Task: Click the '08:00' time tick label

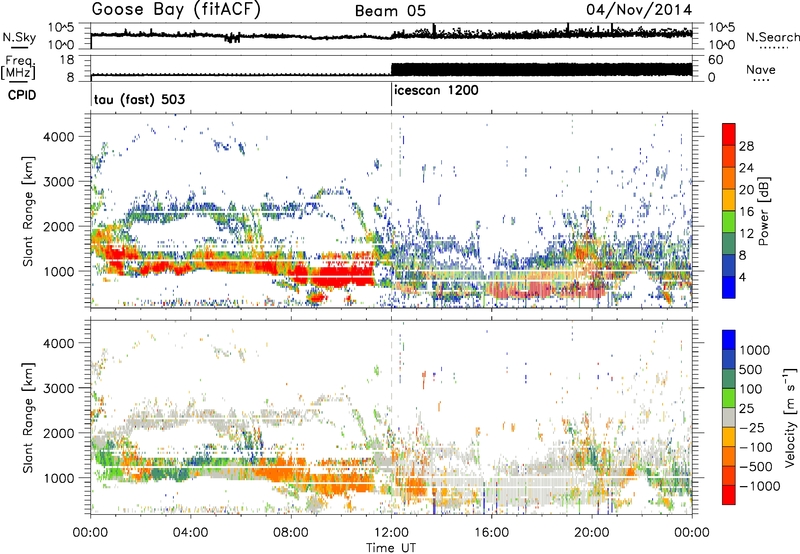Action: click(x=291, y=533)
